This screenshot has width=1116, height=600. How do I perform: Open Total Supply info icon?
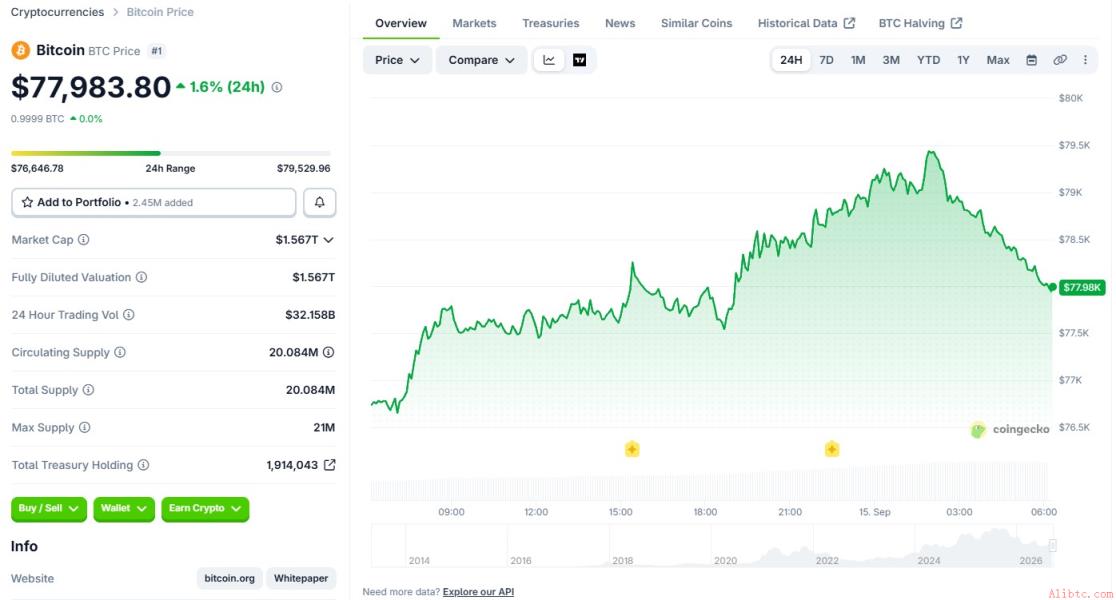tap(88, 390)
